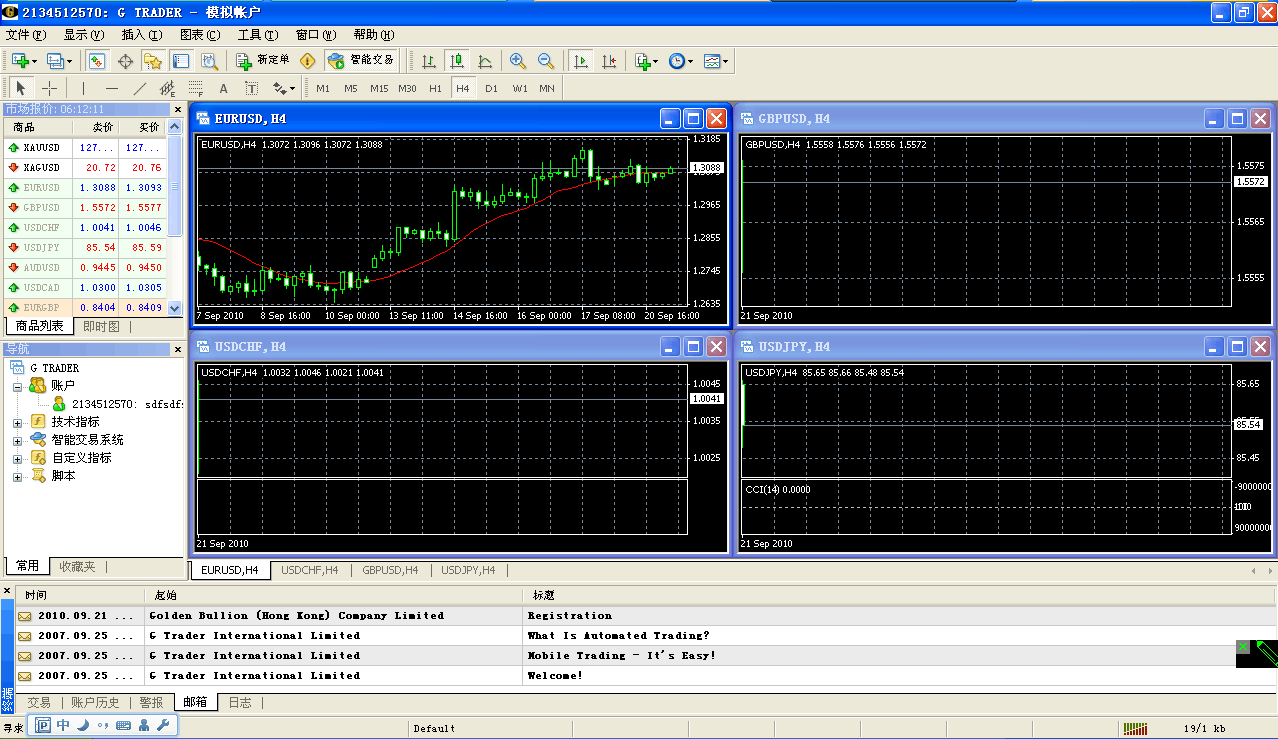
Task: Expand the 脚本 tree node
Action: point(17,477)
